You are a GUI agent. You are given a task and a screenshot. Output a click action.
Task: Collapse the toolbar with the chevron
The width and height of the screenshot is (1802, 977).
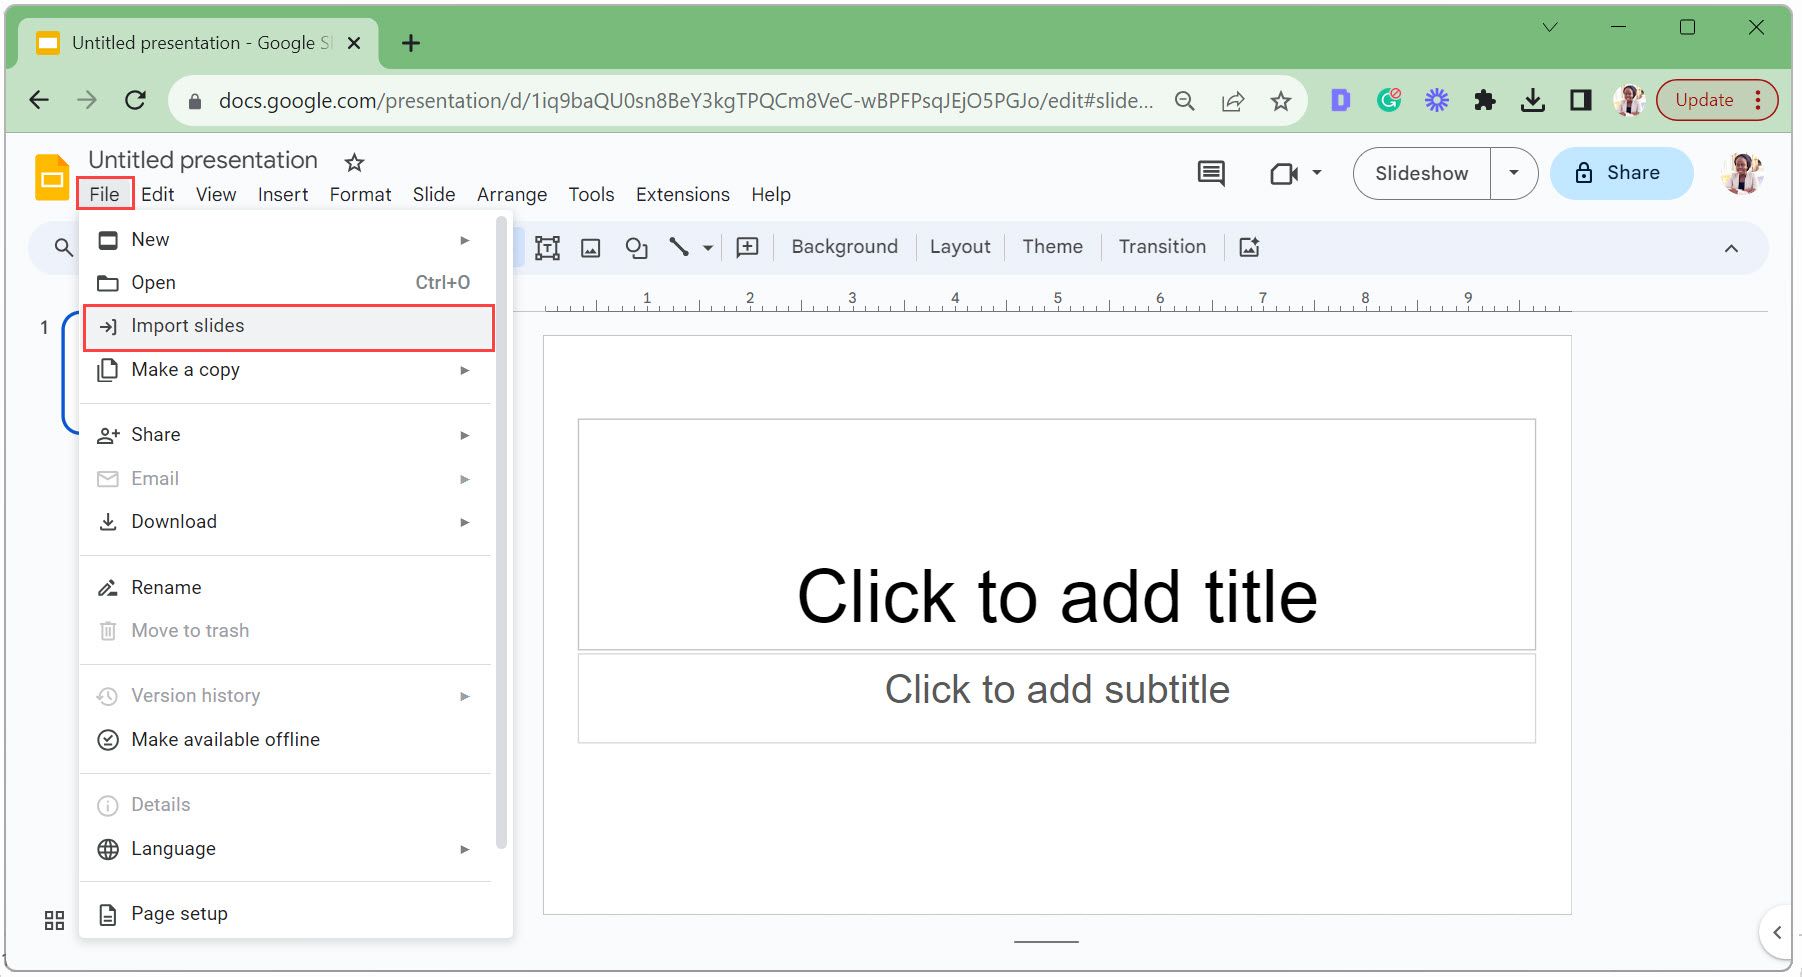1729,247
